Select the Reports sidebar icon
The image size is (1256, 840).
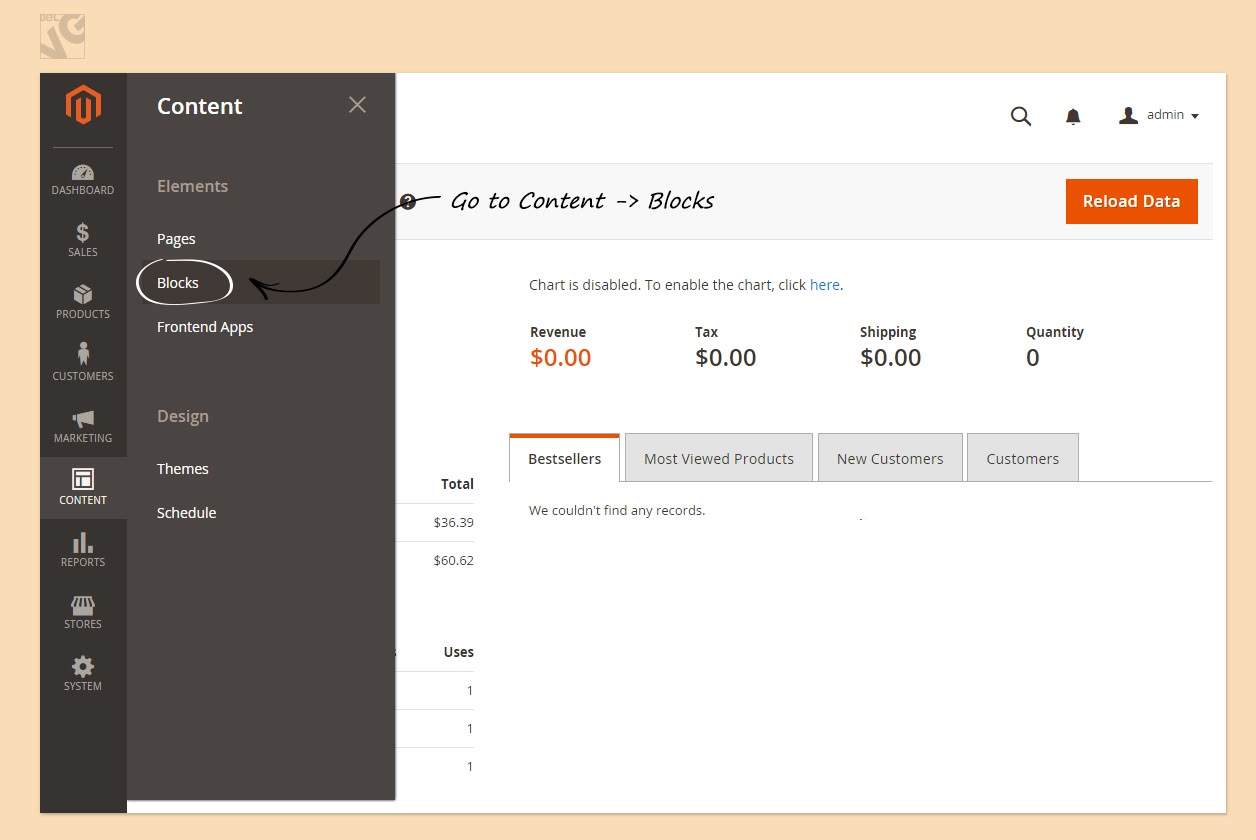pyautogui.click(x=83, y=550)
